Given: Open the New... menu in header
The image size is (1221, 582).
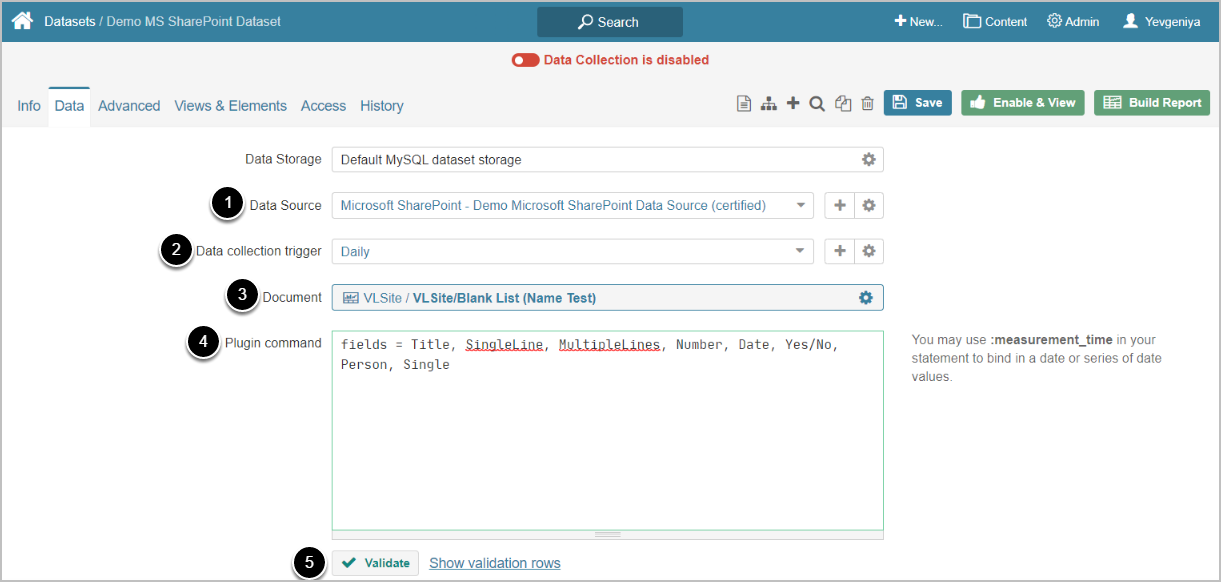Looking at the screenshot, I should [x=918, y=21].
